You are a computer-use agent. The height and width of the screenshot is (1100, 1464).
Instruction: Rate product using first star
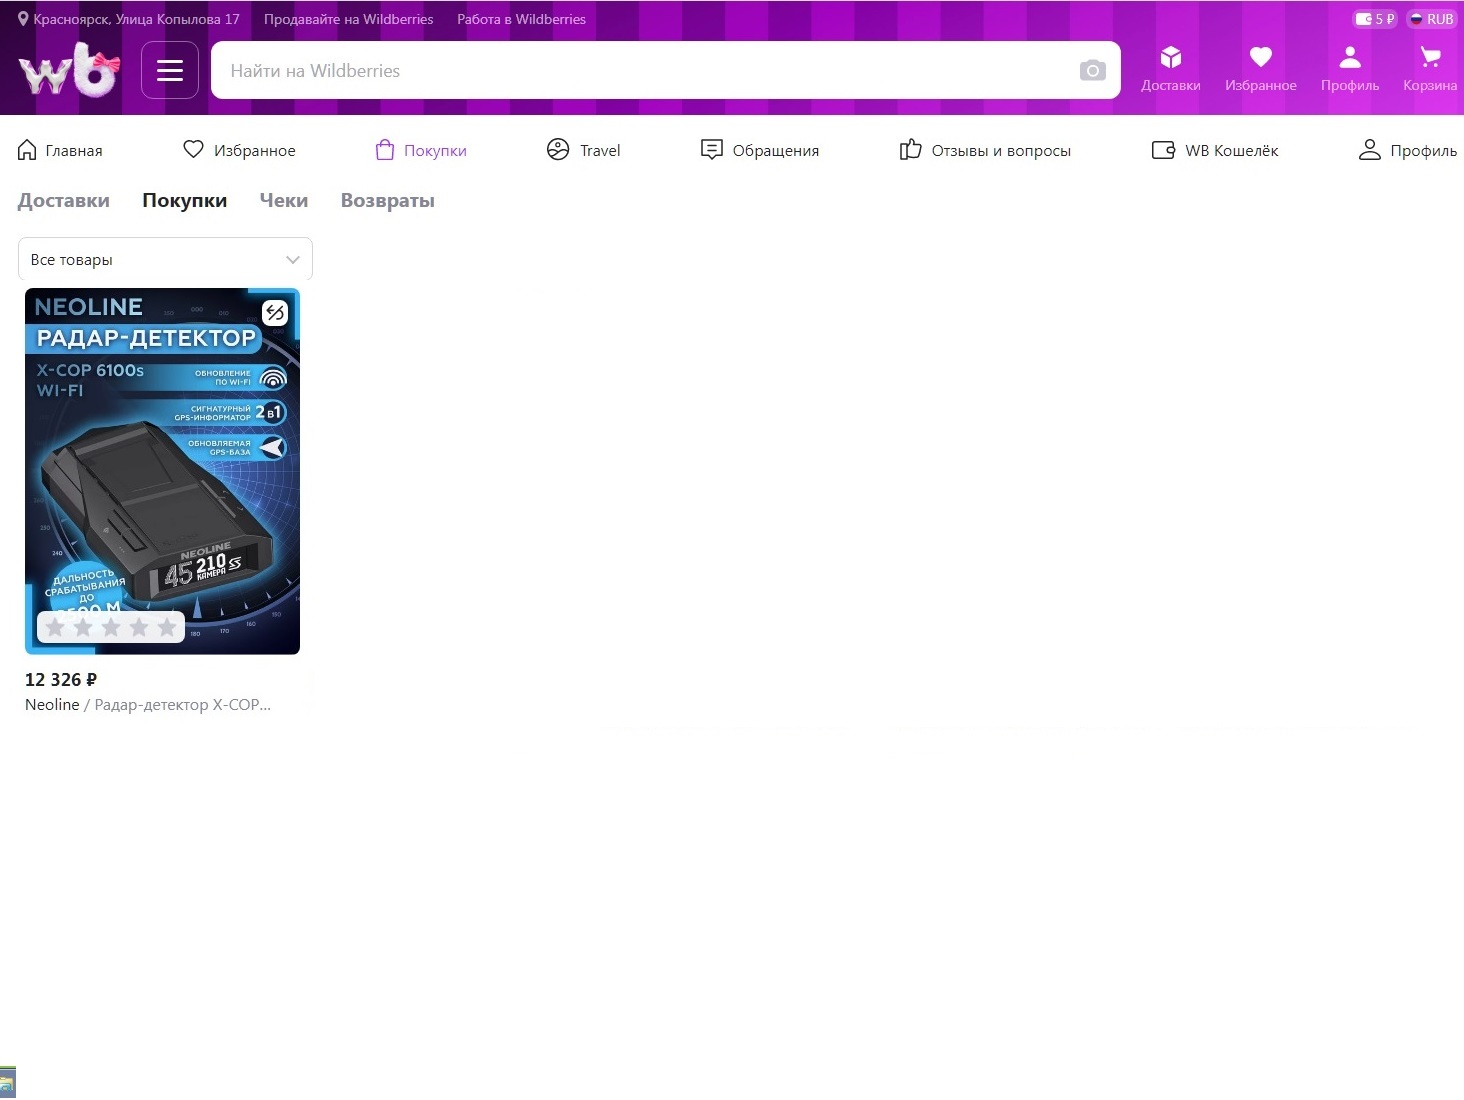[55, 627]
